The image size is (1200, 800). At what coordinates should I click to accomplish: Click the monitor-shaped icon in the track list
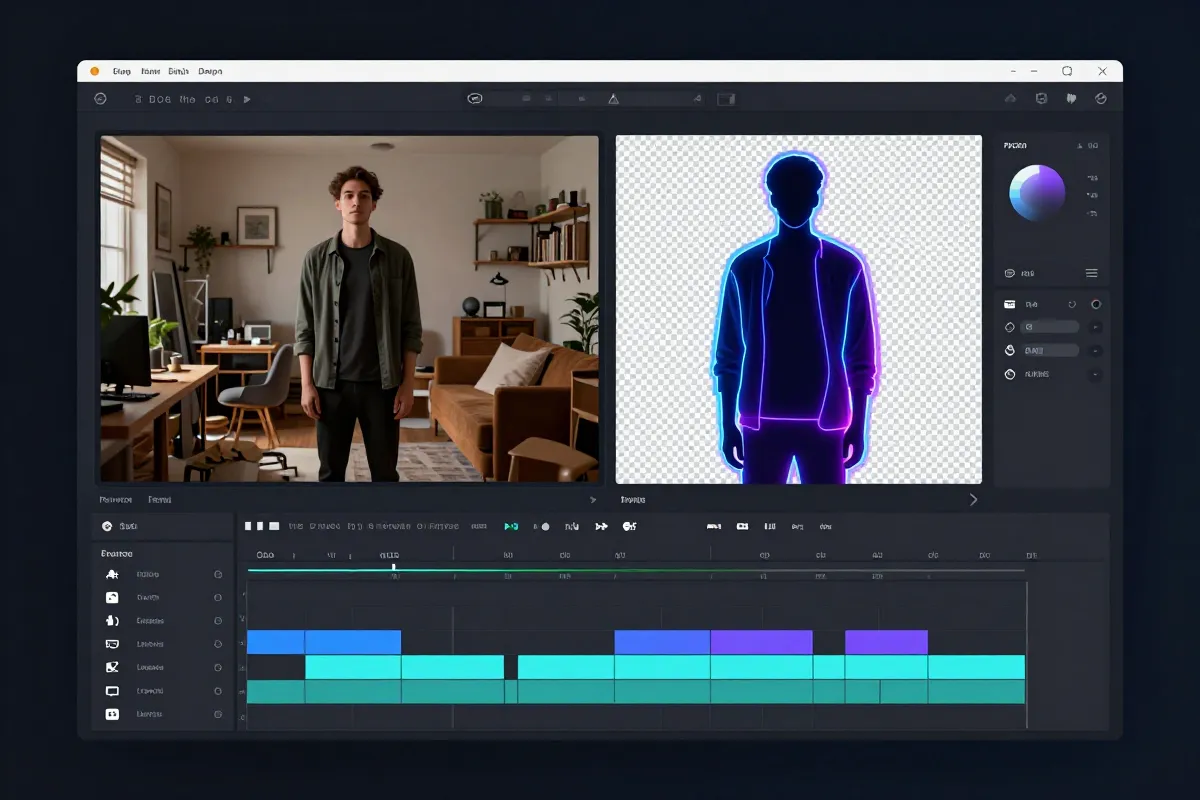[112, 691]
